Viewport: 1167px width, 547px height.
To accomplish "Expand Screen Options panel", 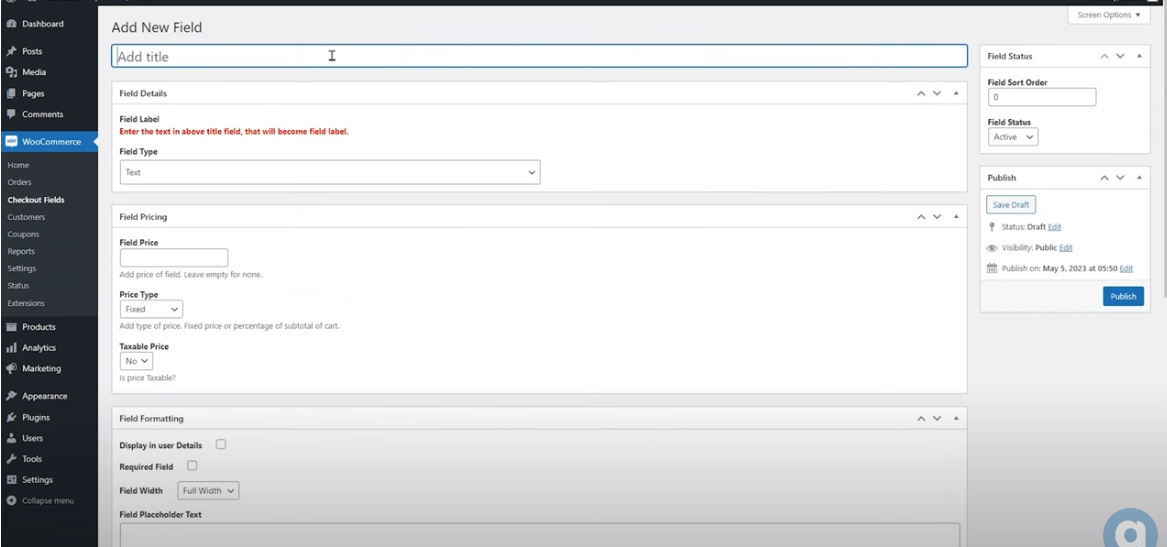I will coord(1108,15).
